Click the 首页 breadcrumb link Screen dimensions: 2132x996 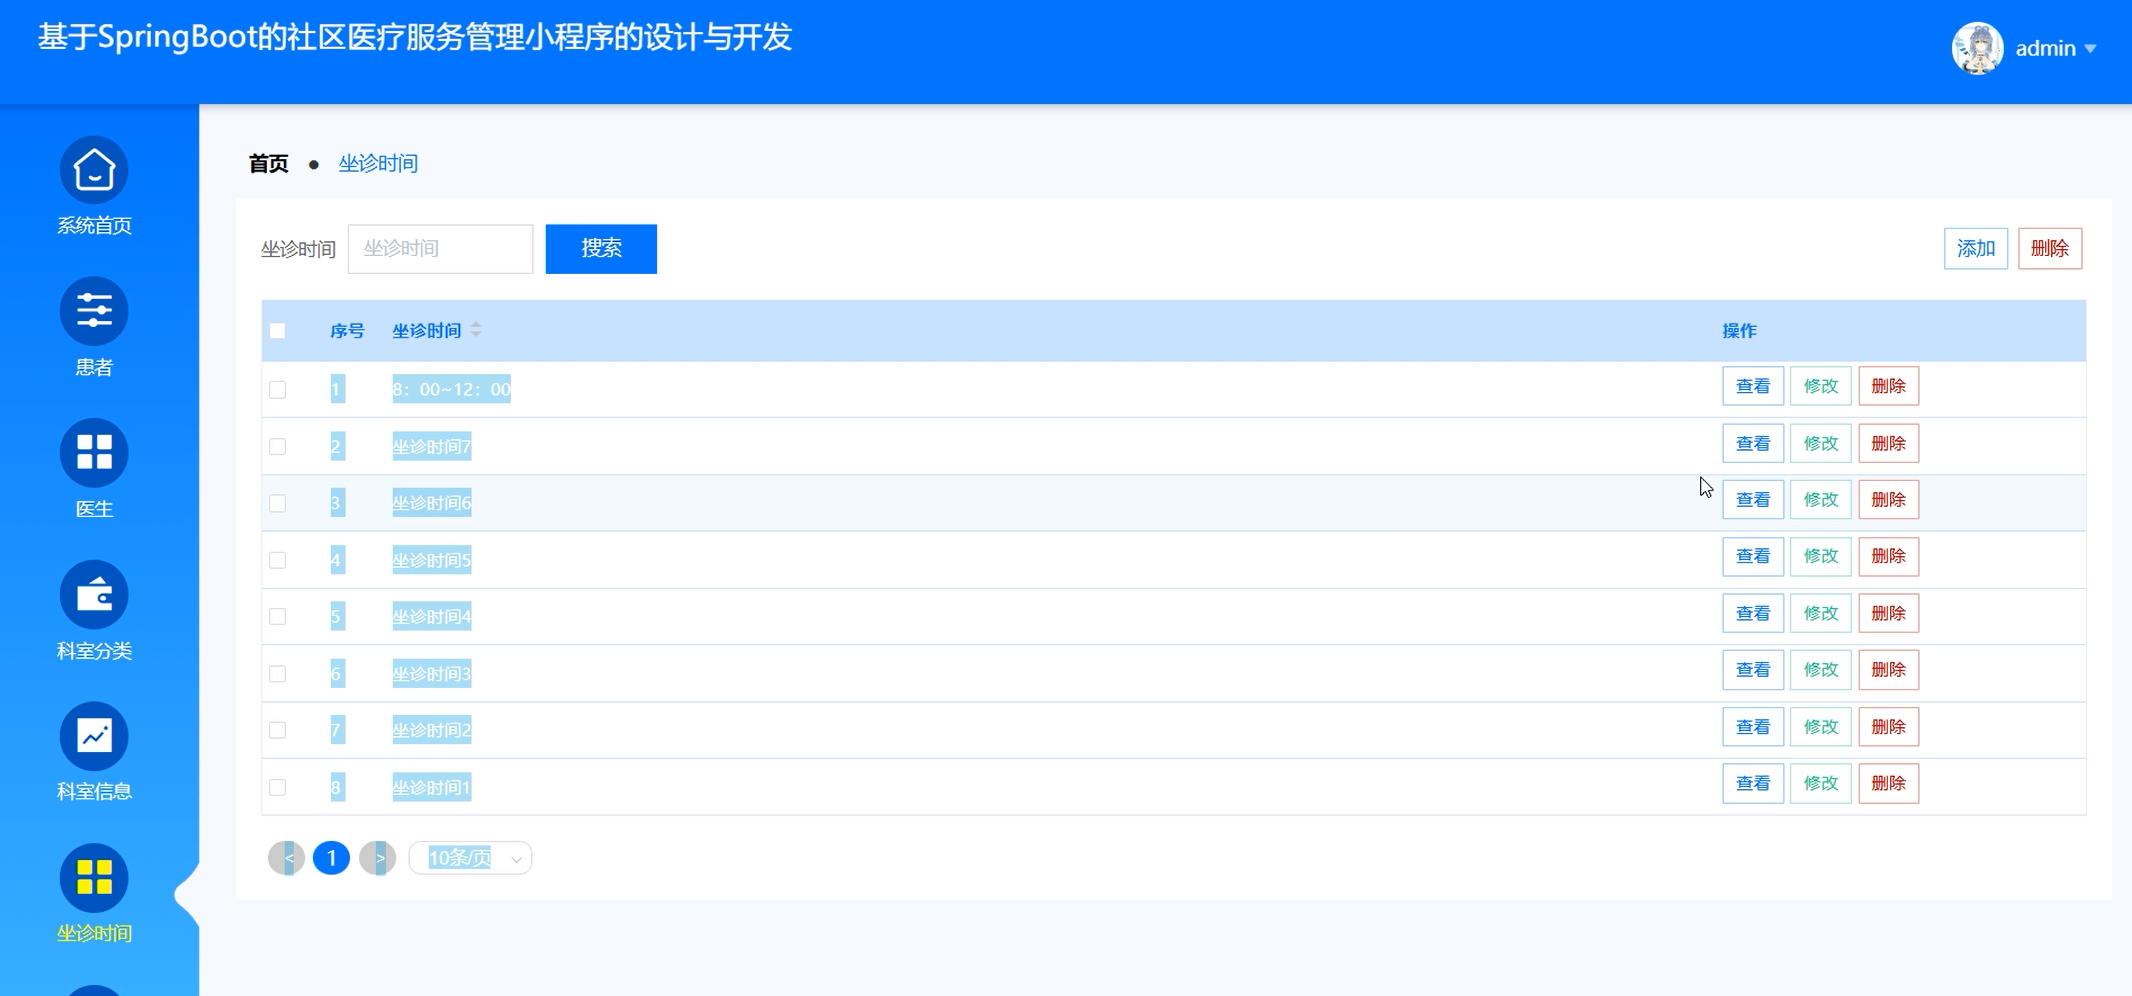[x=269, y=163]
